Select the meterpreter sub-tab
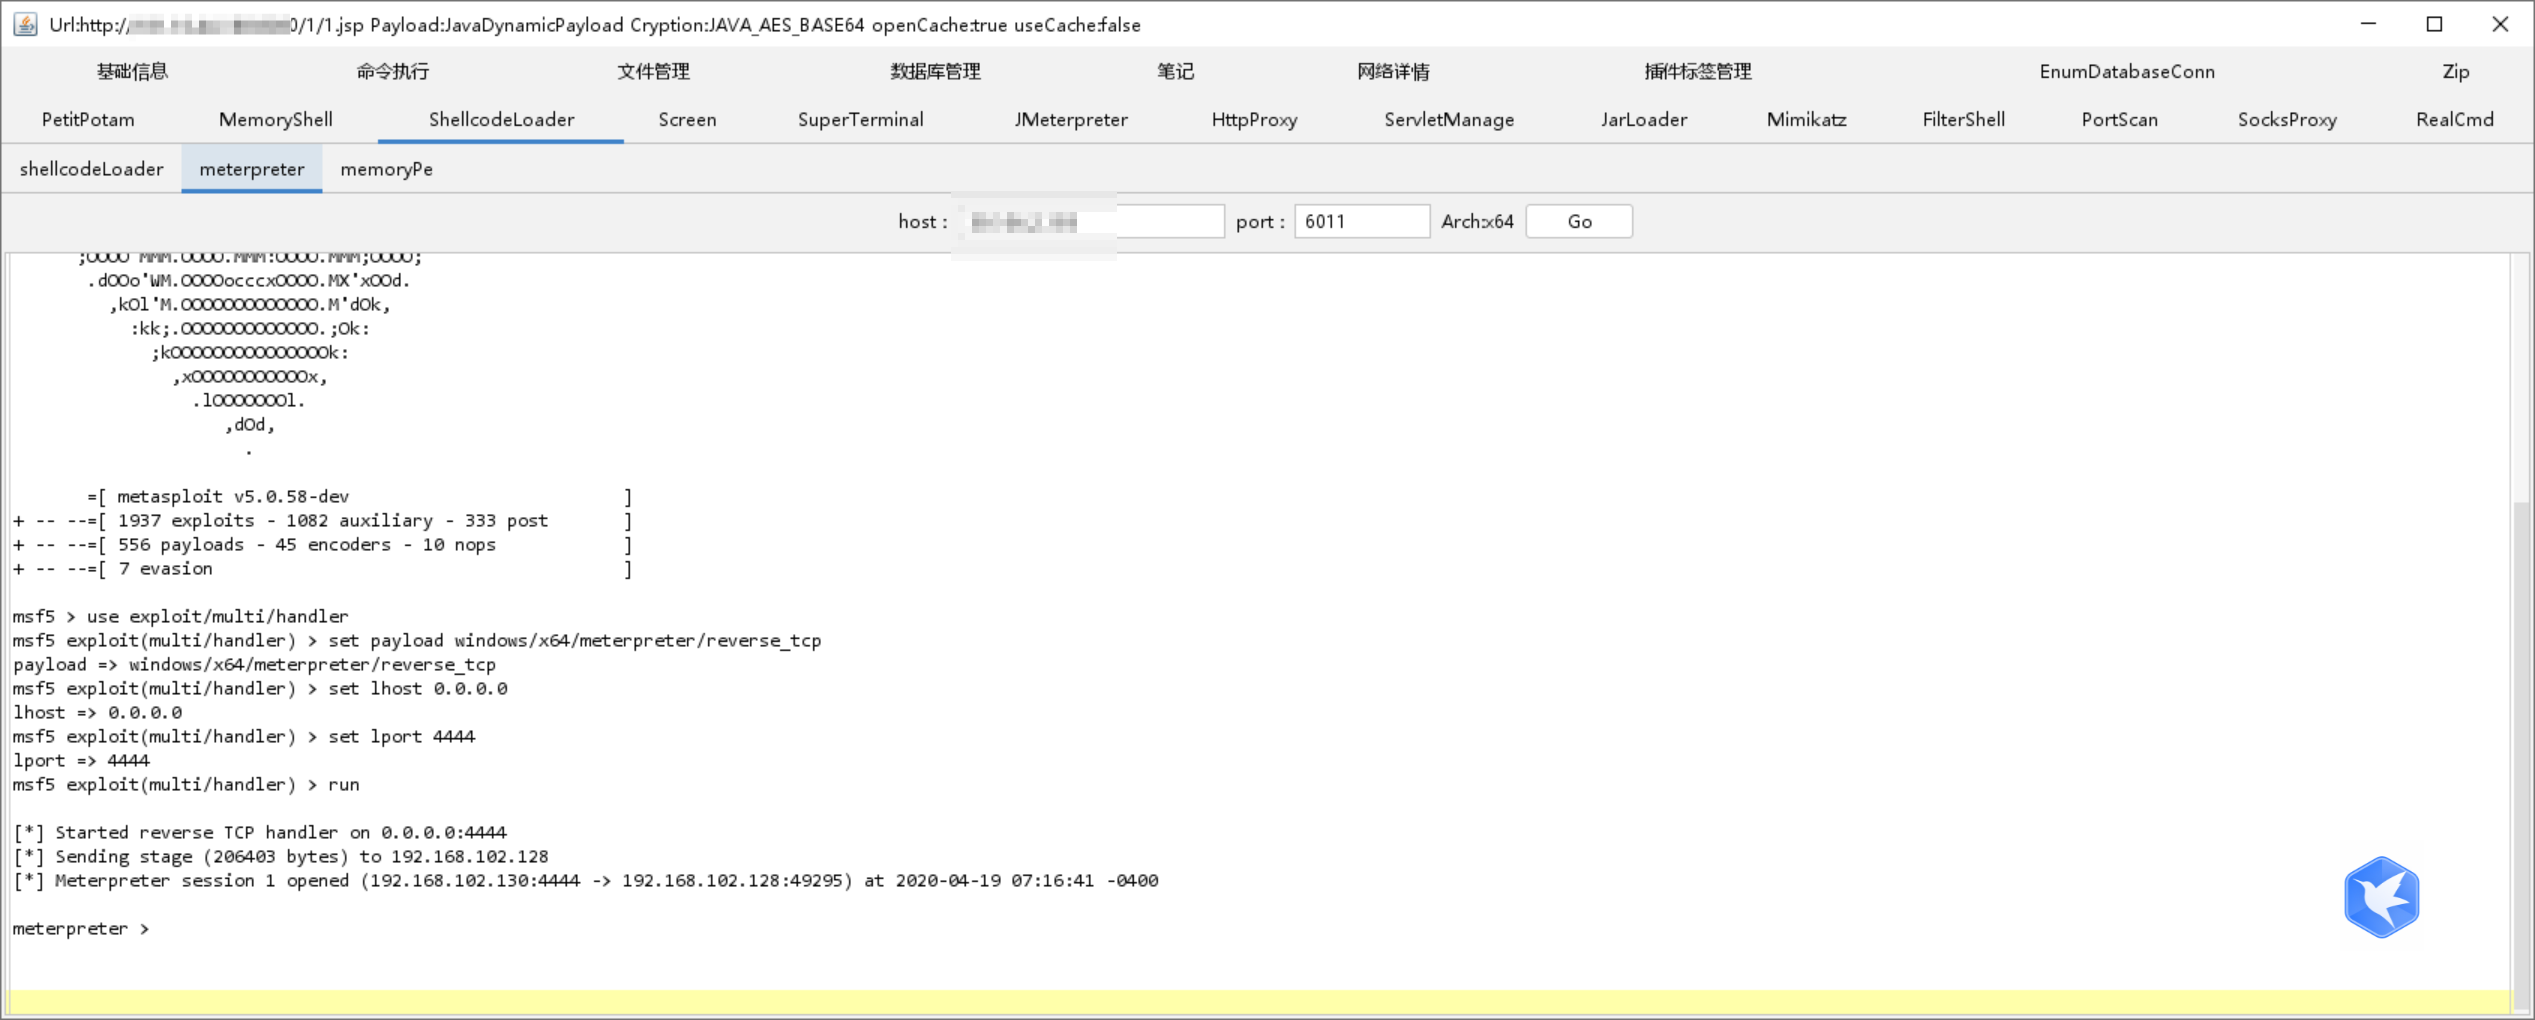The height and width of the screenshot is (1020, 2535). click(x=251, y=169)
